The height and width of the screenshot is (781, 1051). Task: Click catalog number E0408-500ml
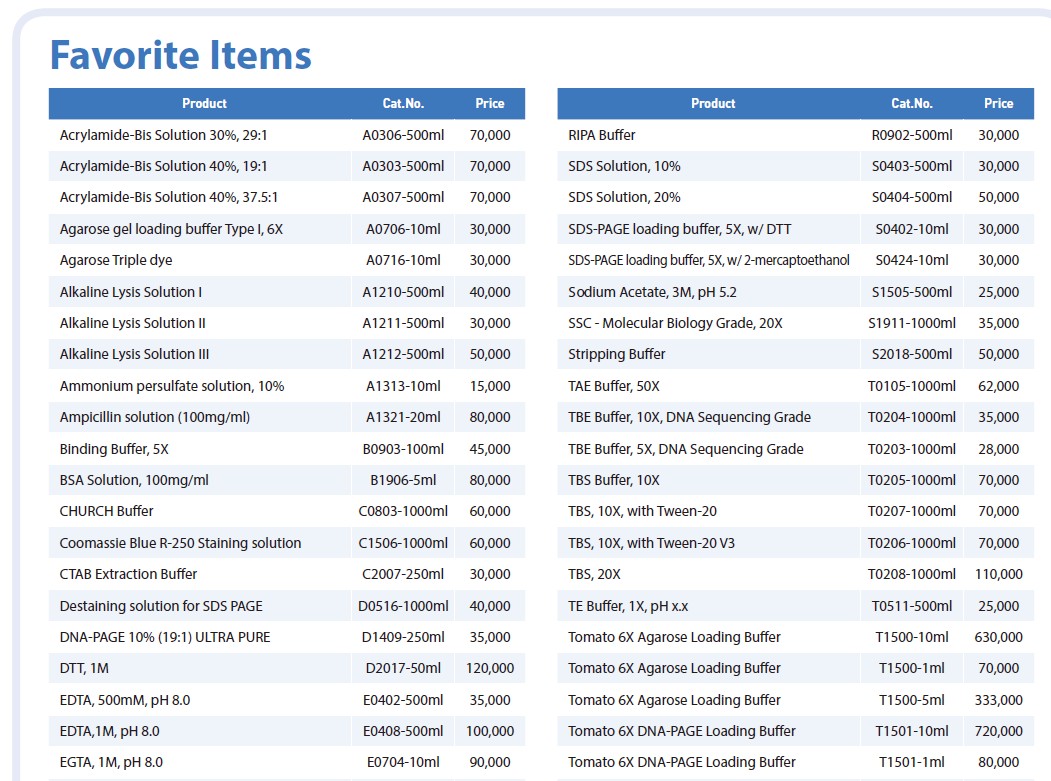click(403, 731)
